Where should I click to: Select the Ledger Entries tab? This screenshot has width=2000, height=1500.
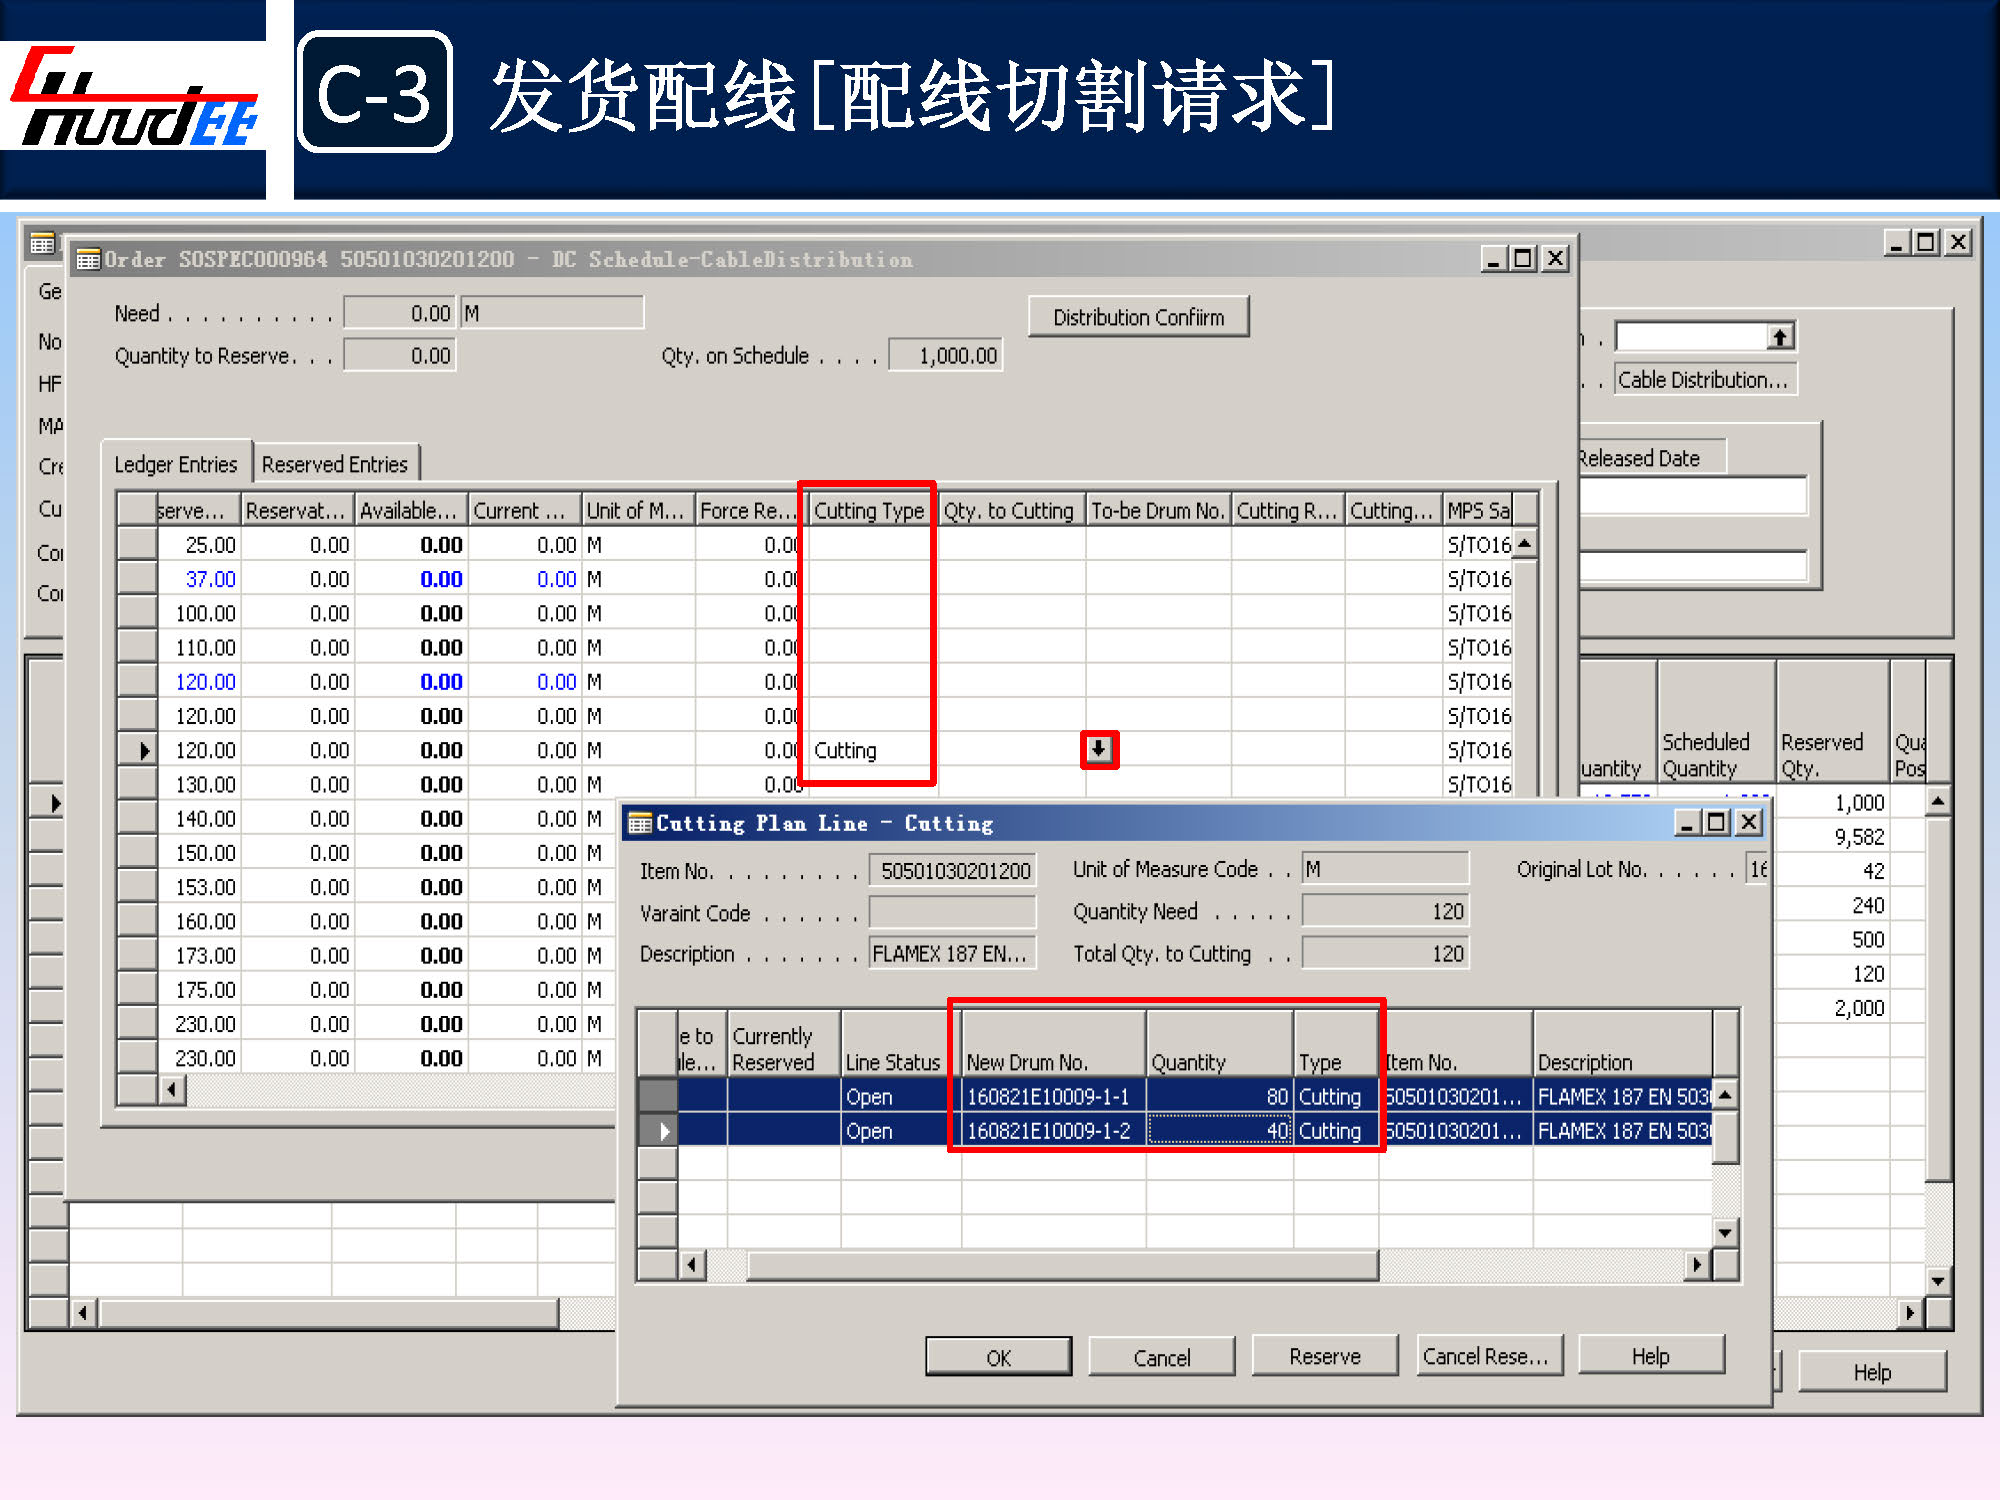[176, 464]
